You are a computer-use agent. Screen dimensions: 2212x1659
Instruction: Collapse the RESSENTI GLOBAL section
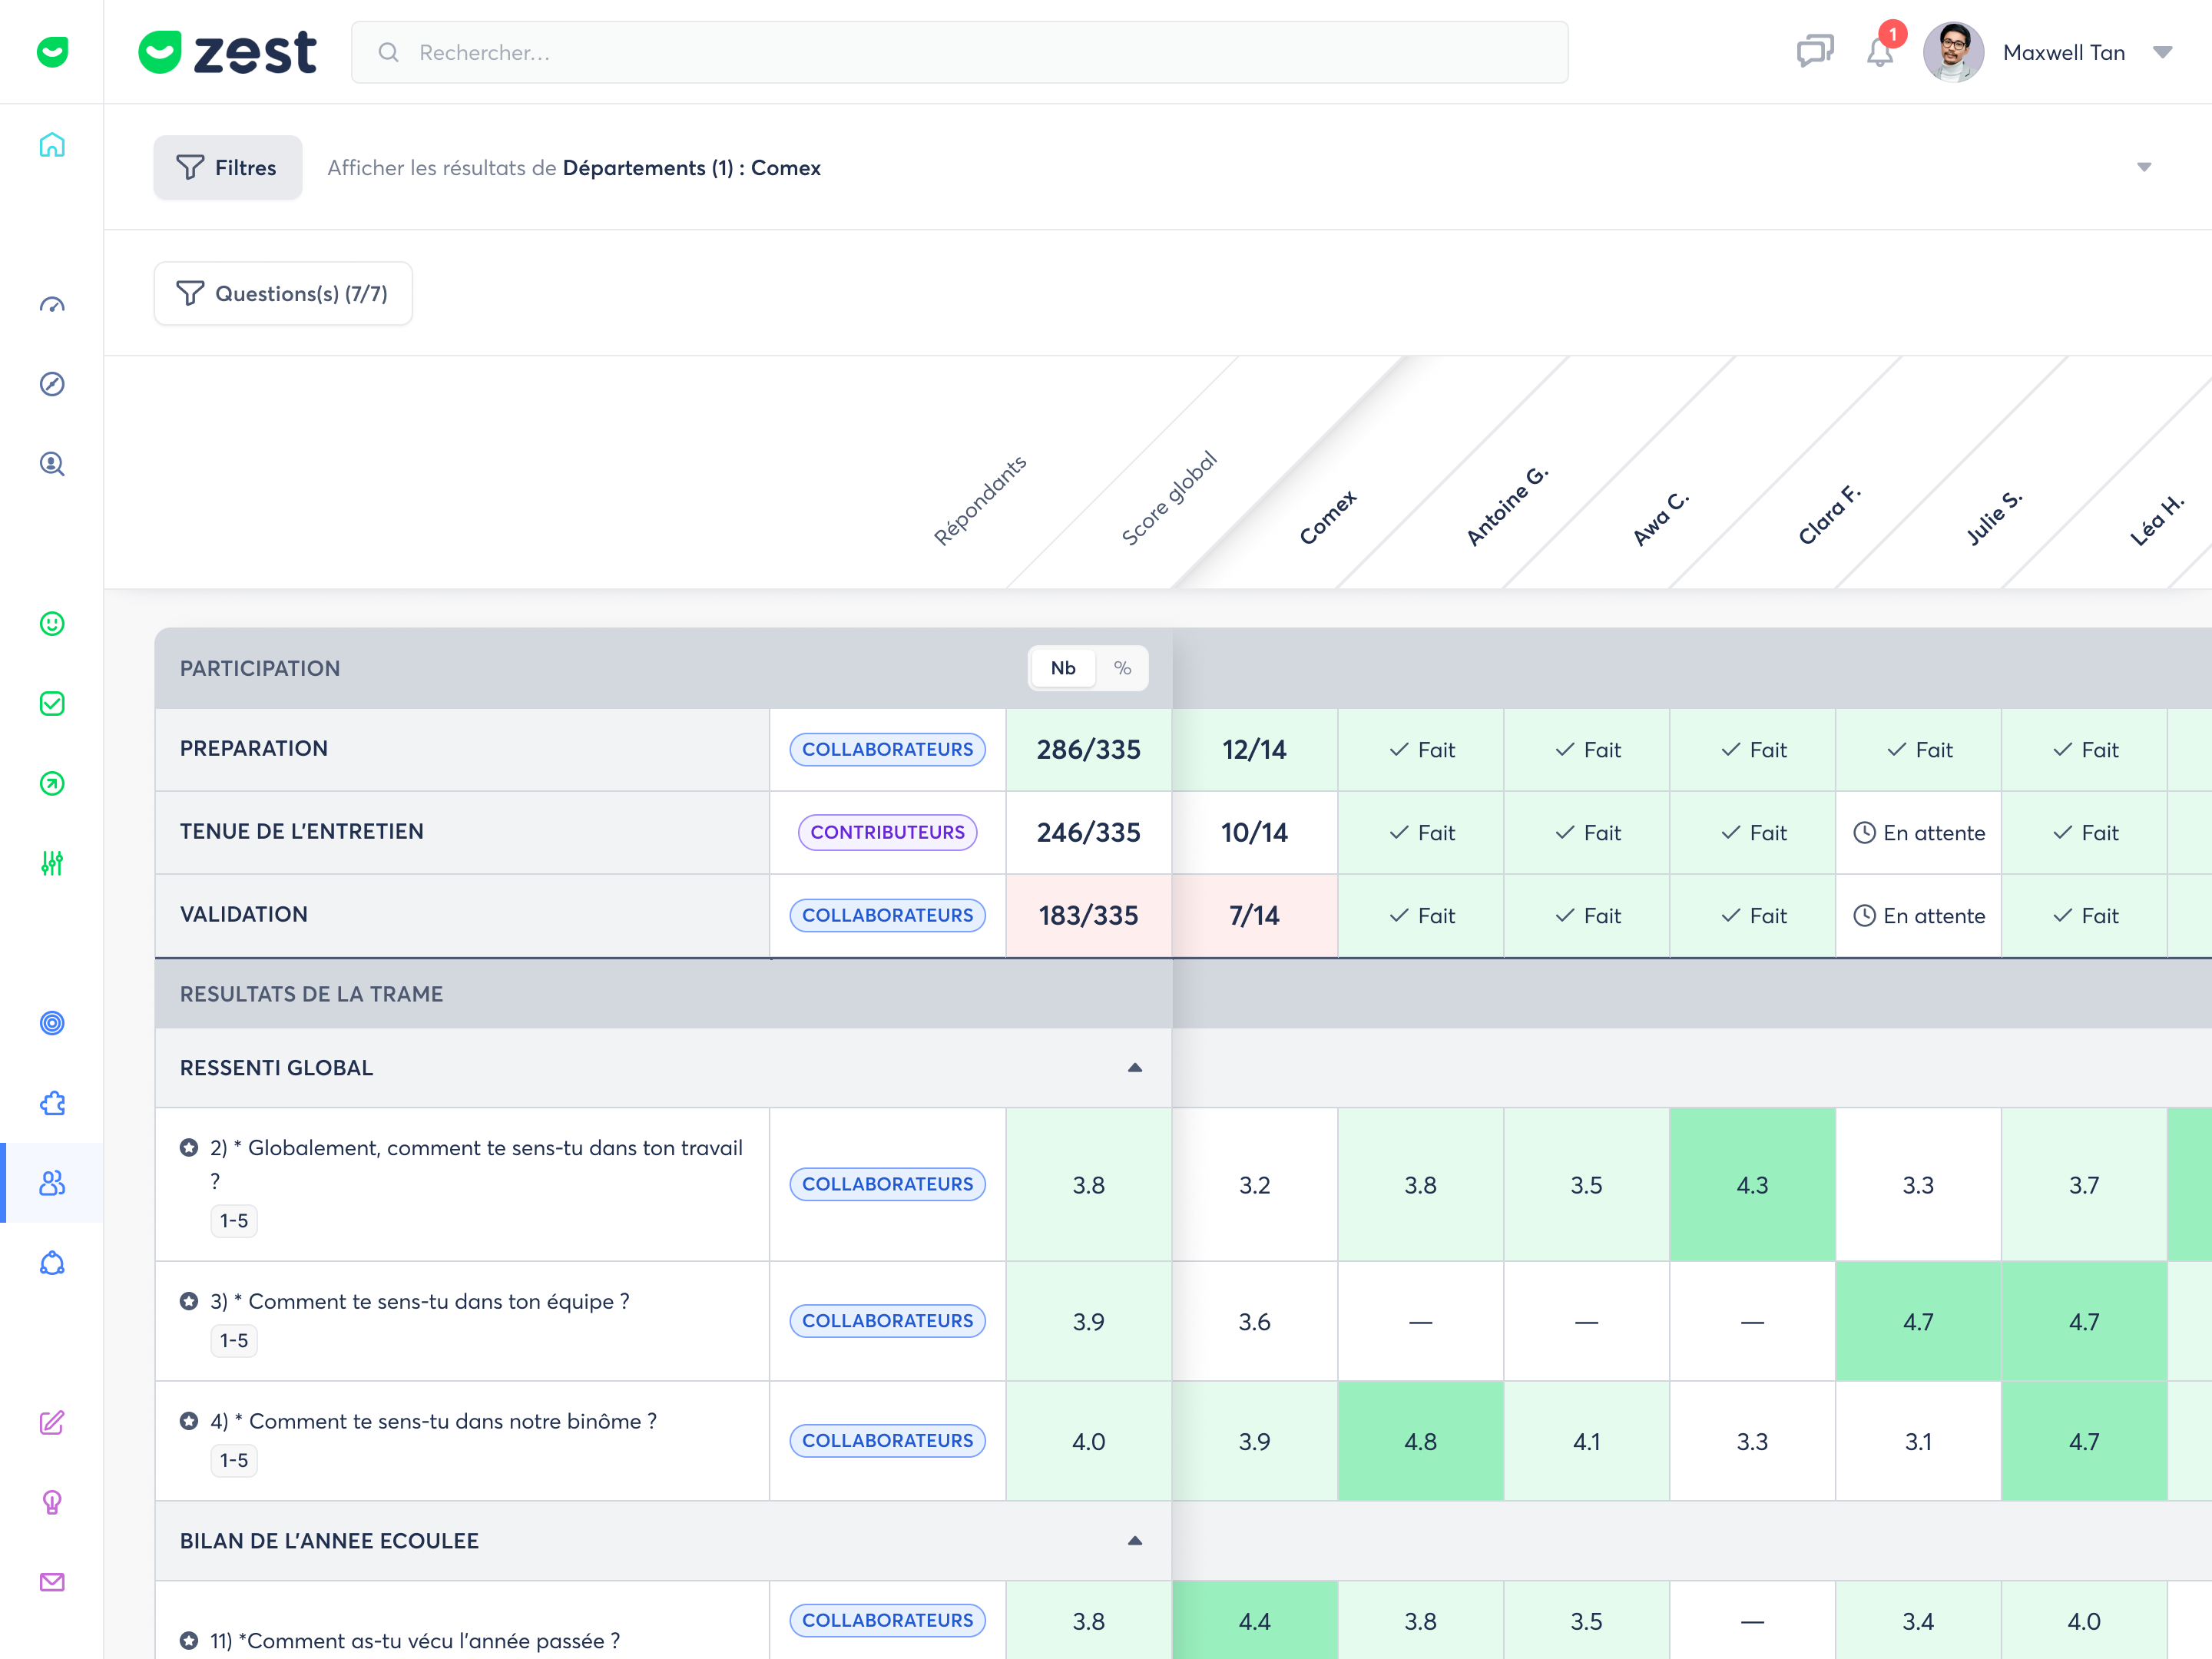tap(1135, 1068)
